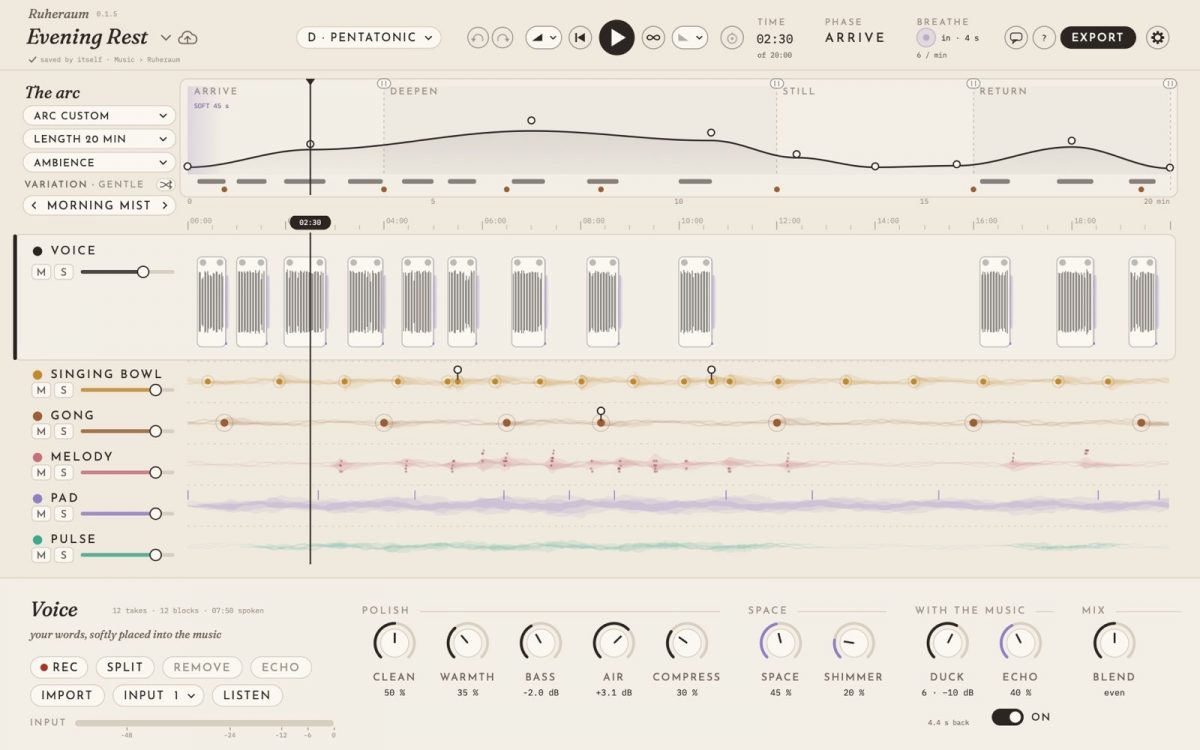Click the Listen button
Image resolution: width=1200 pixels, height=750 pixels.
[x=246, y=695]
